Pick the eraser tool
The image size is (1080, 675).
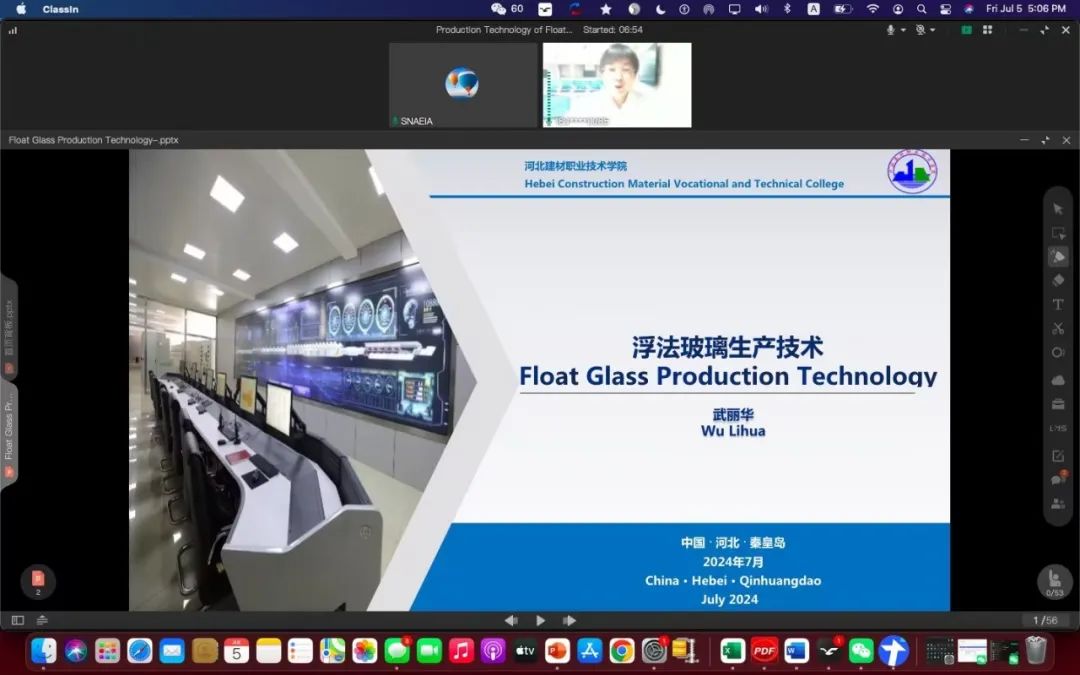click(x=1058, y=280)
